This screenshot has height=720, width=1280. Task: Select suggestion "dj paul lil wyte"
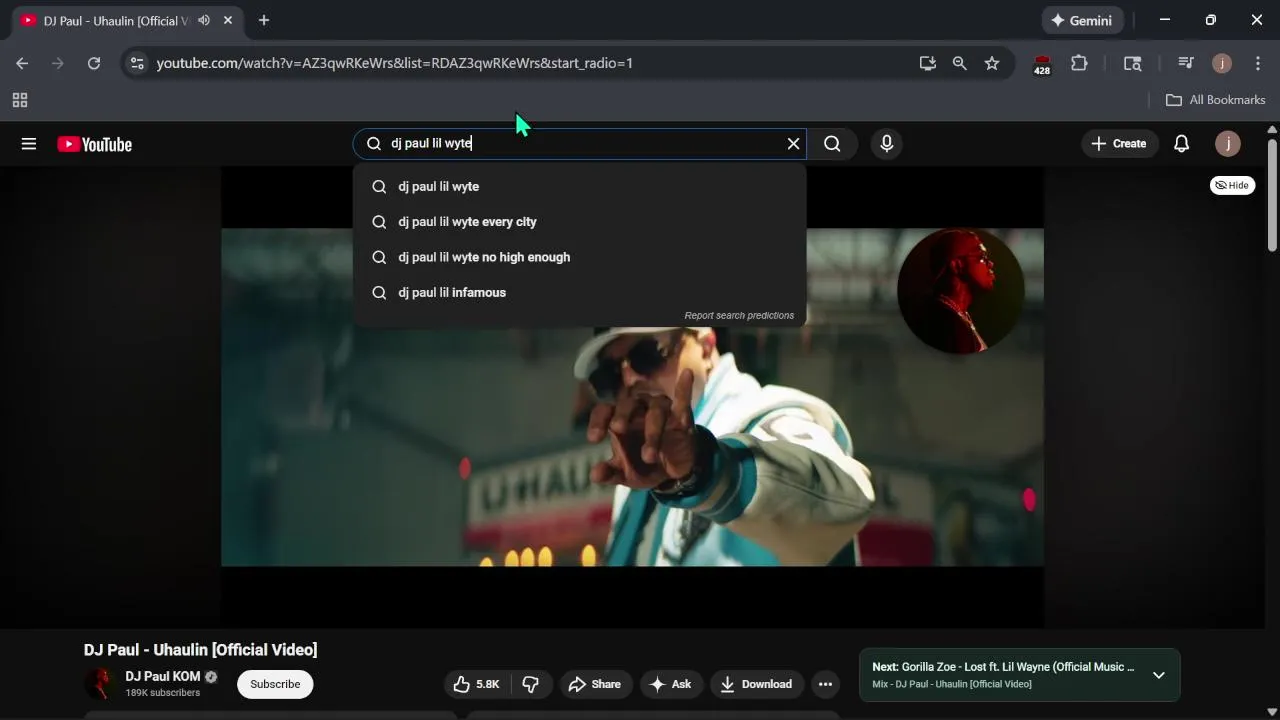pyautogui.click(x=580, y=186)
